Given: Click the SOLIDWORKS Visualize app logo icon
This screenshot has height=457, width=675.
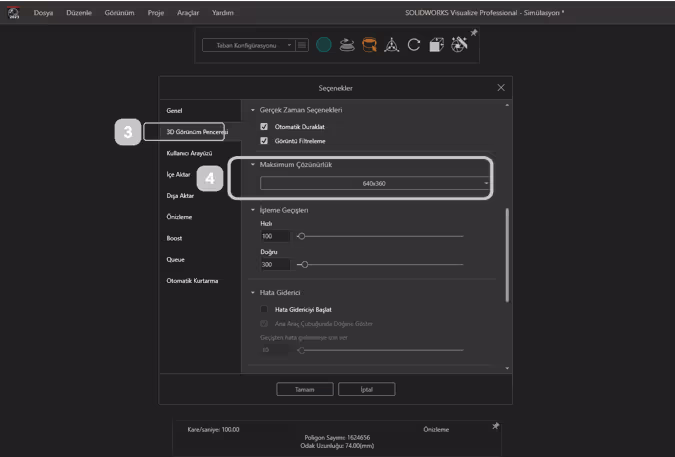Looking at the screenshot, I should pos(13,12).
